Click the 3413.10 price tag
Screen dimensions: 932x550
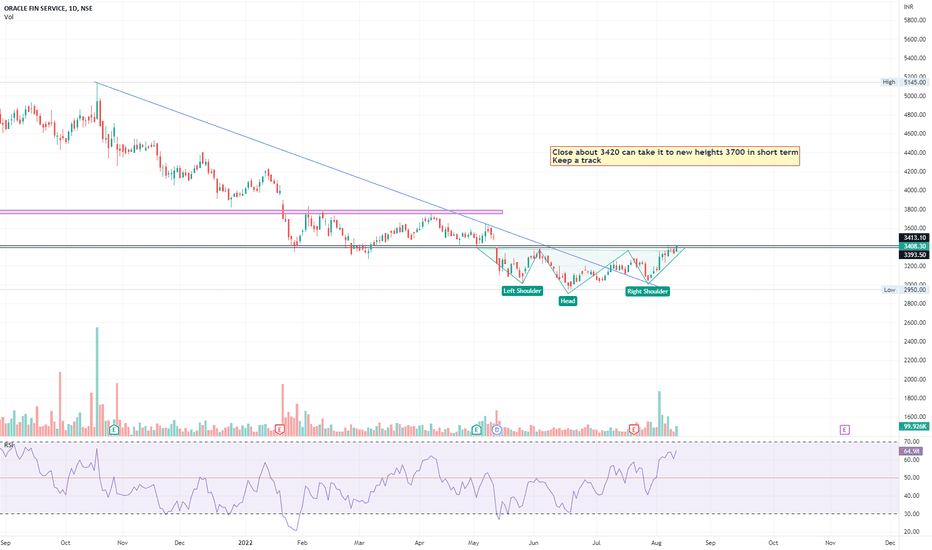click(x=915, y=238)
